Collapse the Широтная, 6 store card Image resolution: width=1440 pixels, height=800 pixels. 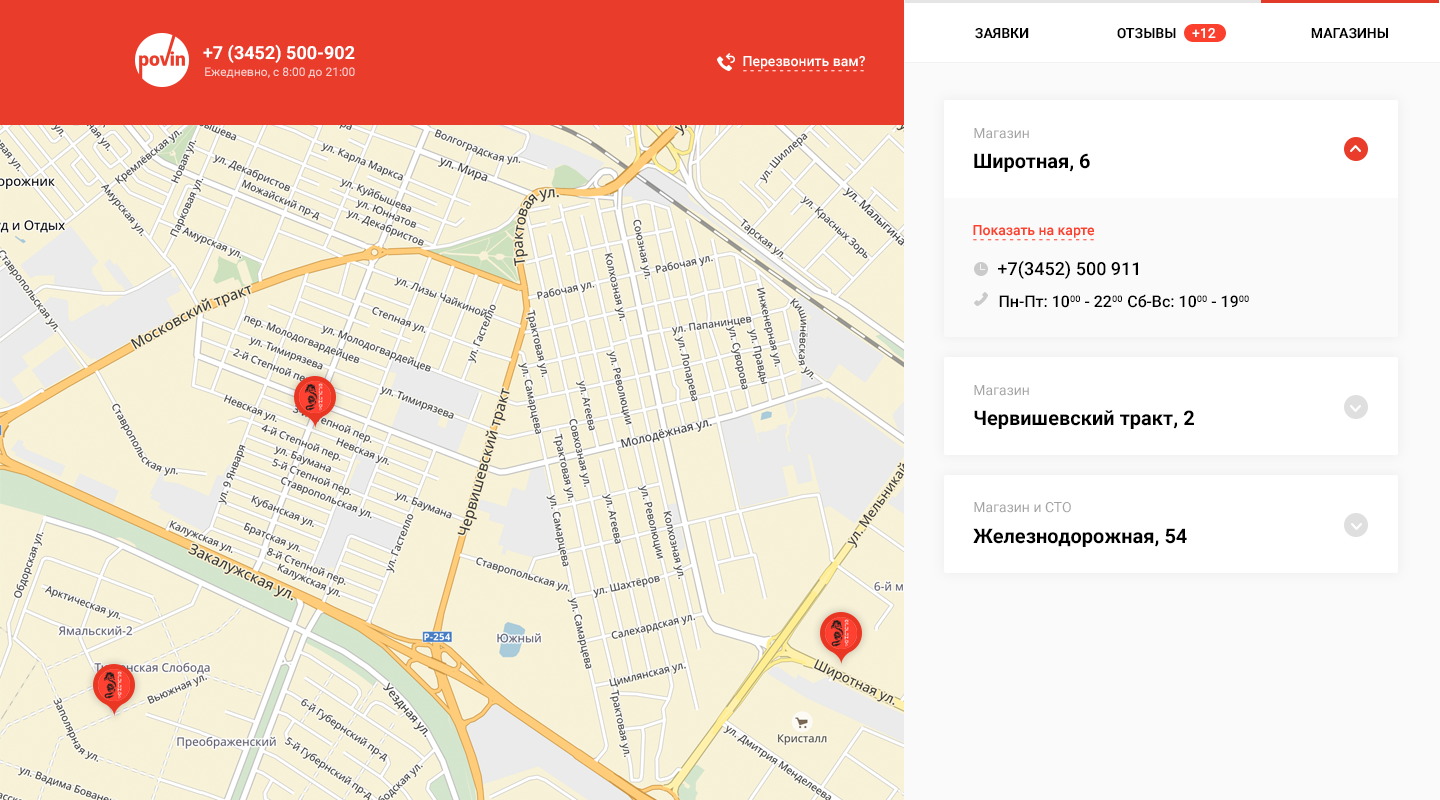1356,149
